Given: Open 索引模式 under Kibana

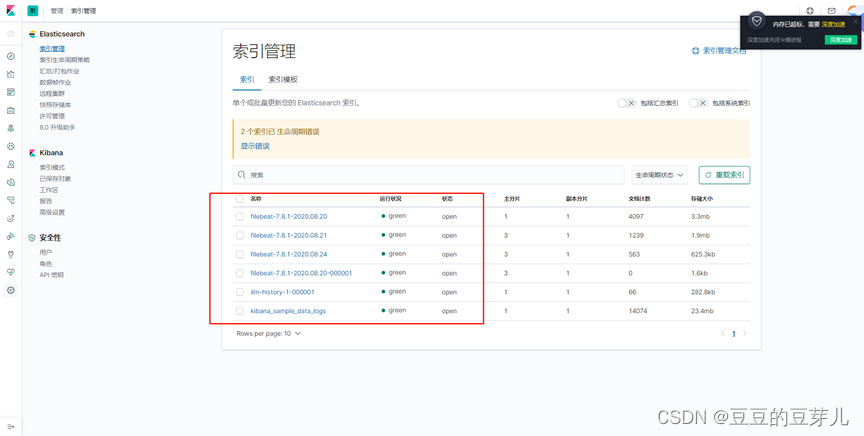Looking at the screenshot, I should click(52, 167).
